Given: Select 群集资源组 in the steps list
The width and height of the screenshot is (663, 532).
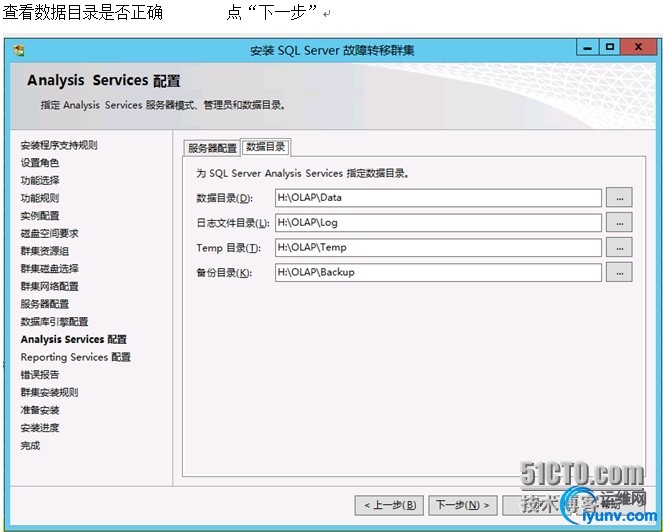Looking at the screenshot, I should [x=44, y=251].
